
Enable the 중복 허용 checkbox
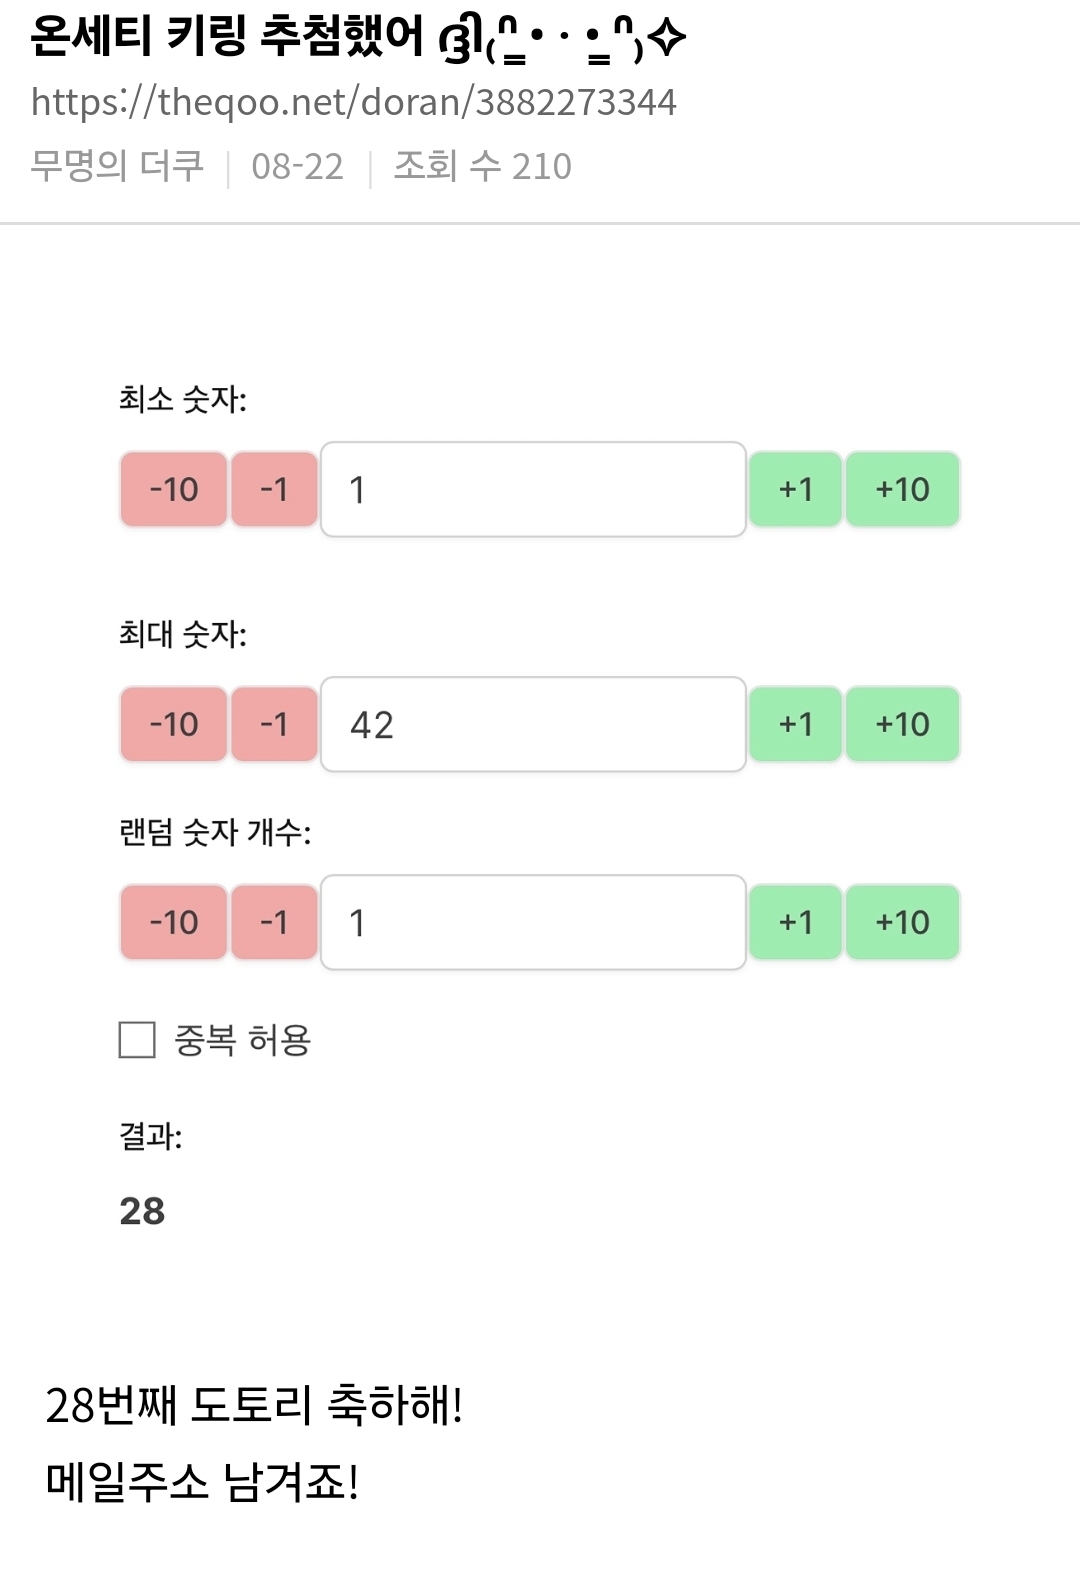(137, 1040)
